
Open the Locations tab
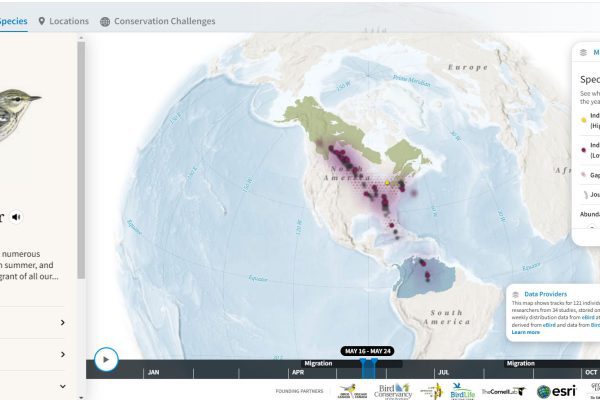tap(63, 21)
